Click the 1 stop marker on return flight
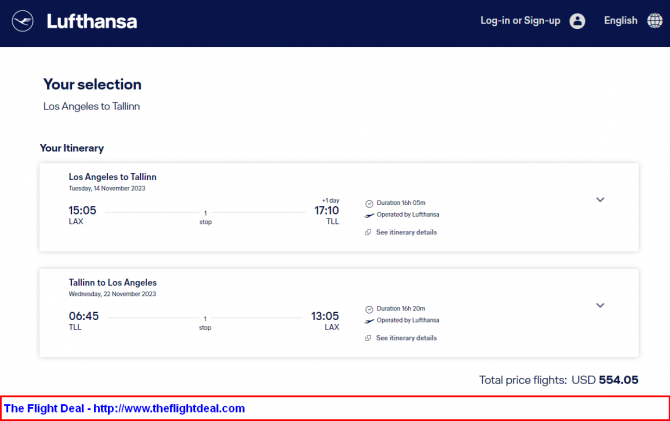This screenshot has width=670, height=421. [205, 323]
